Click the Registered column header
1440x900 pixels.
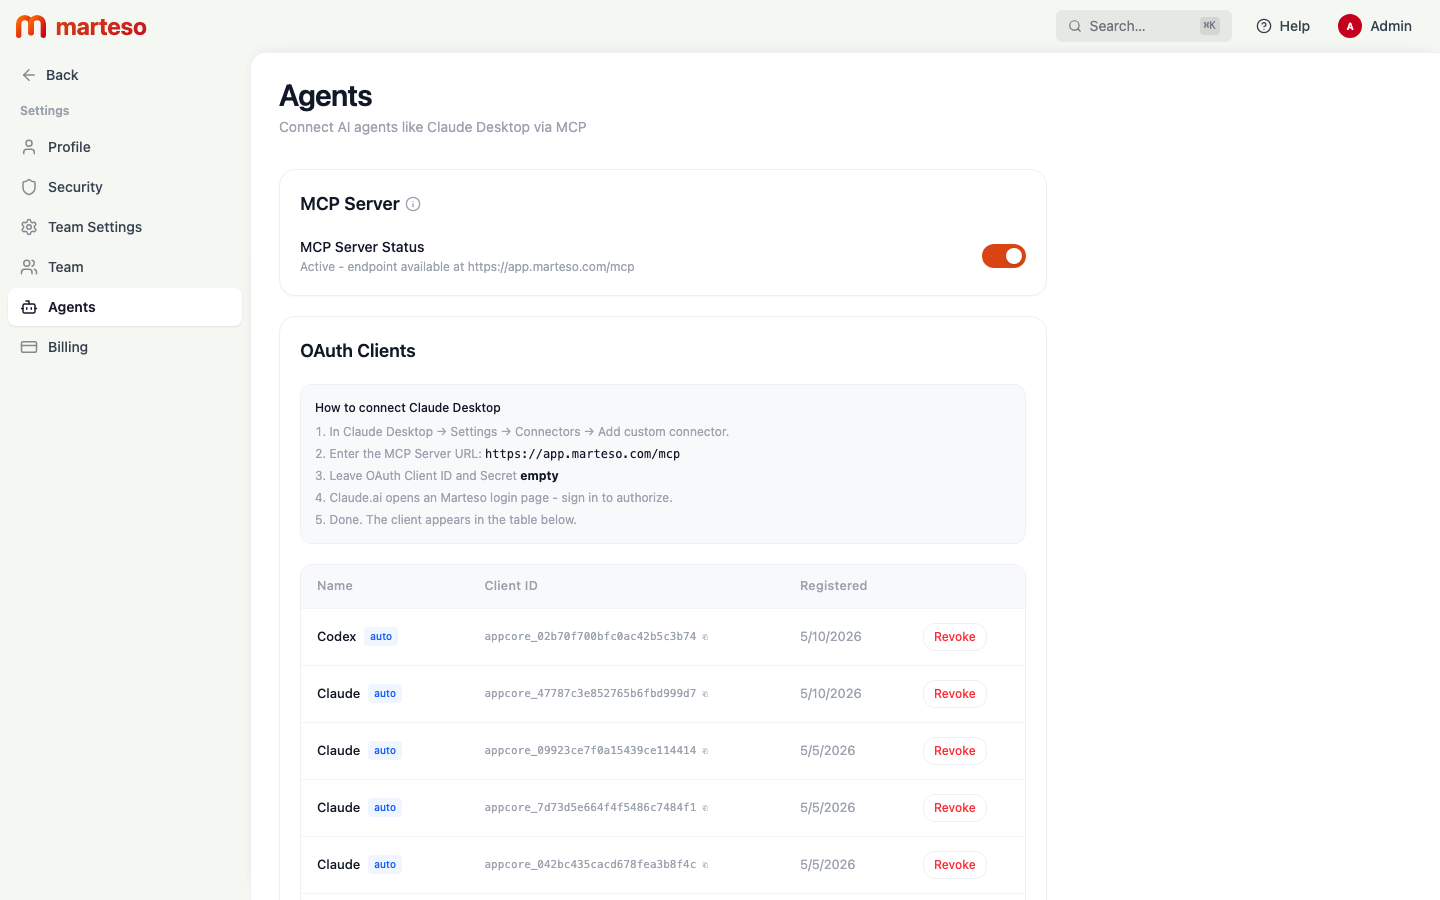pos(833,586)
